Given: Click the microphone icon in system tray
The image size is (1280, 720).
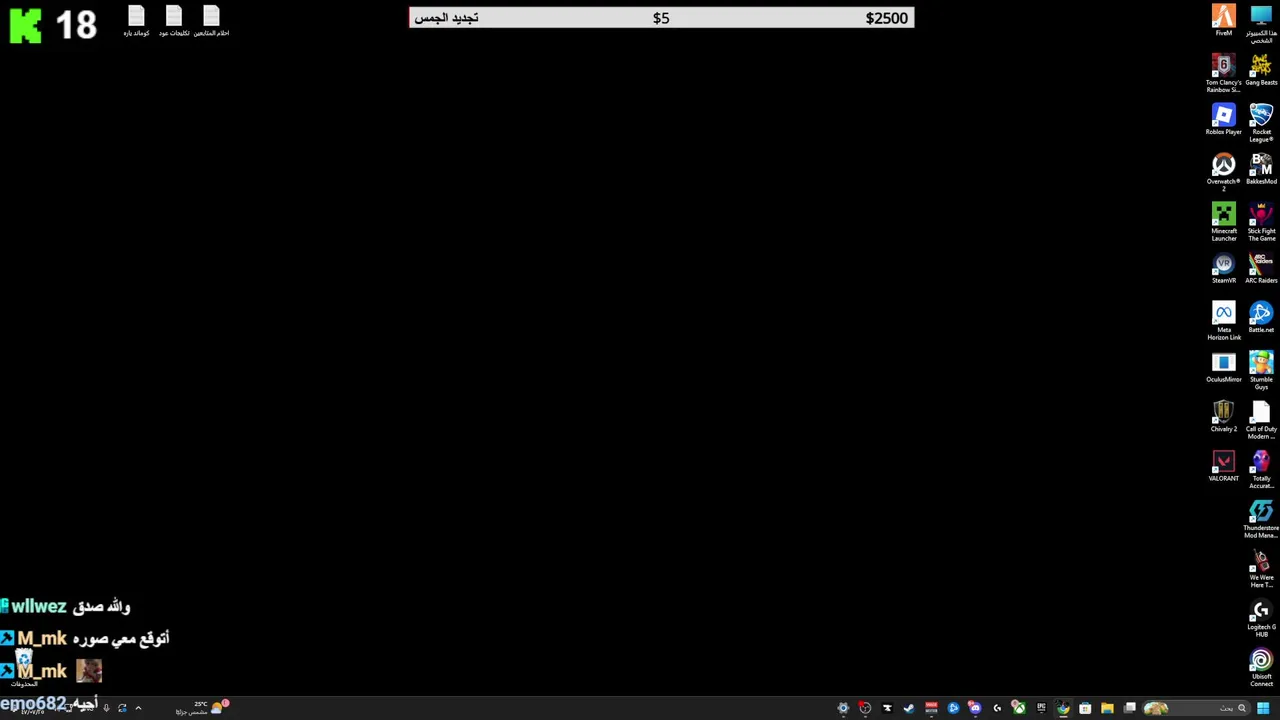Looking at the screenshot, I should [106, 708].
